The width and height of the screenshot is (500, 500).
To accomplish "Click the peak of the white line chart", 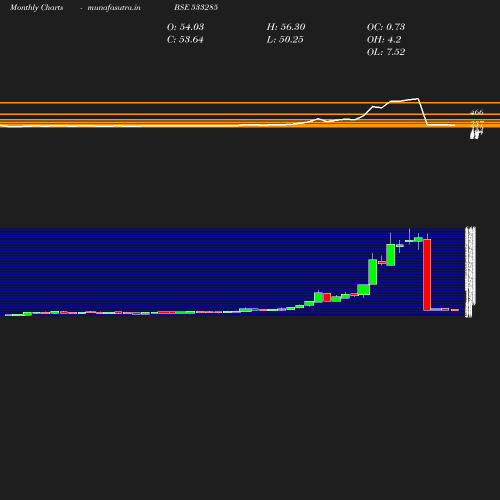I will [417, 99].
